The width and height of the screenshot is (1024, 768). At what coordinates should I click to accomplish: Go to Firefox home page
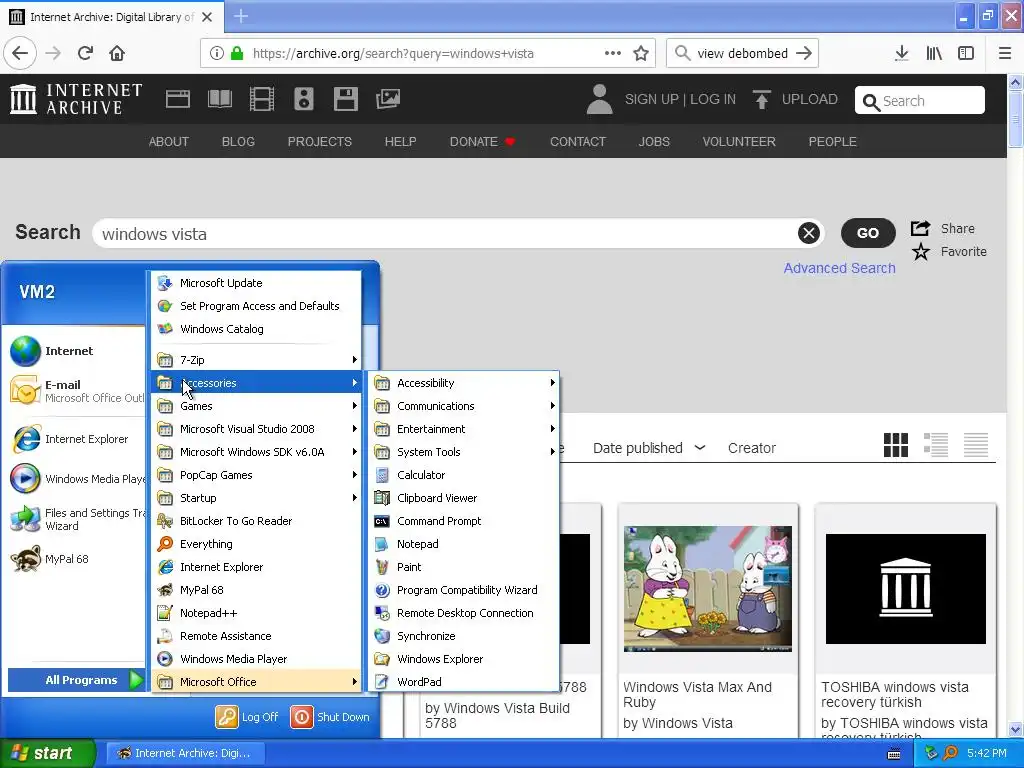117,53
